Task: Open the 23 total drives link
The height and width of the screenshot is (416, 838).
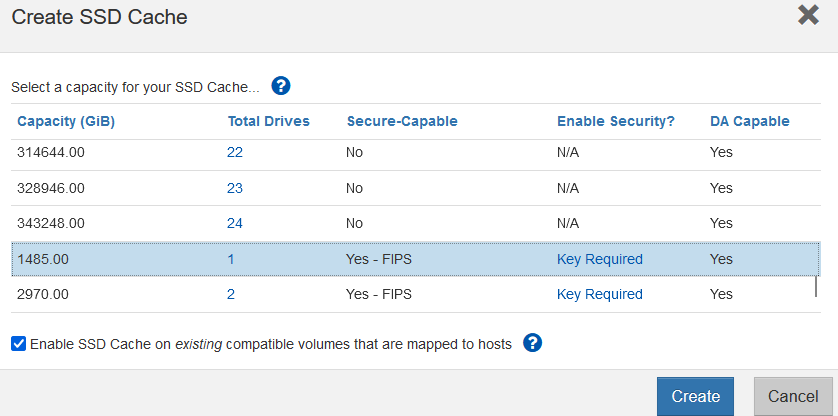Action: coord(235,188)
